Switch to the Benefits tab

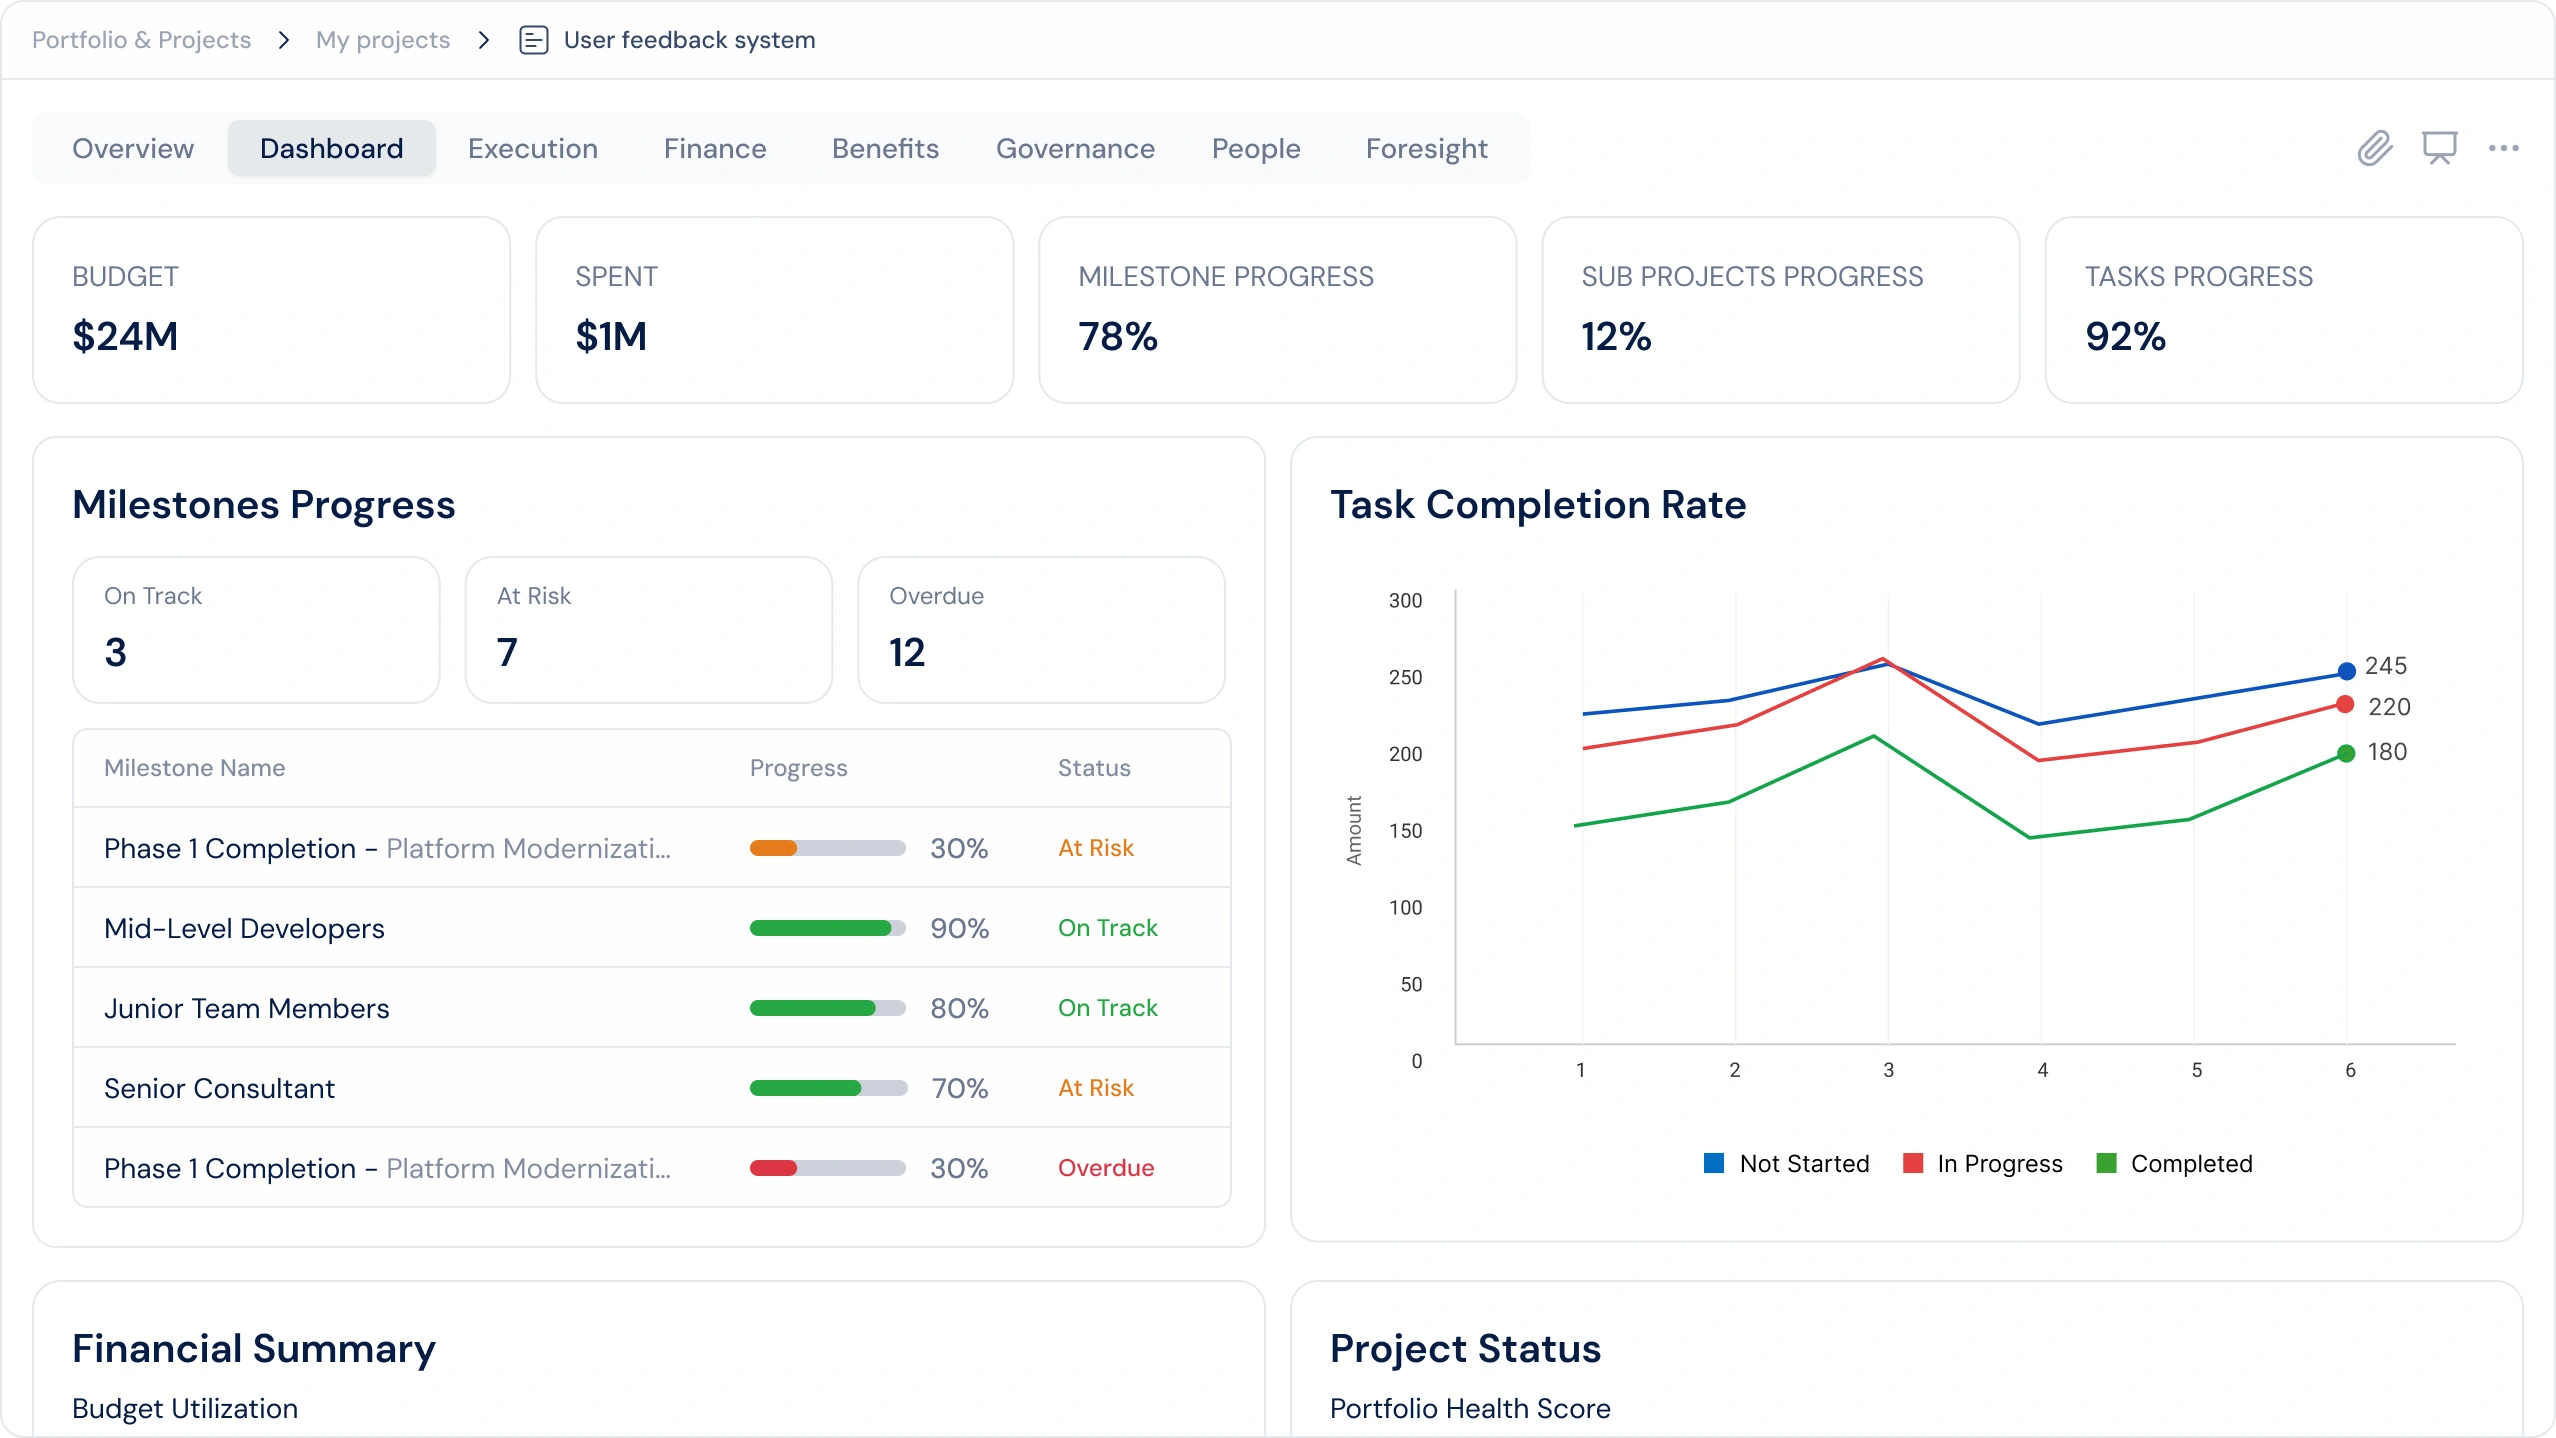tap(886, 148)
